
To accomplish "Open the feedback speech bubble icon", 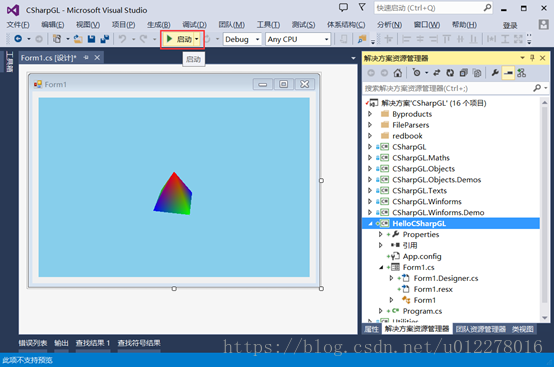I will click(x=343, y=7).
